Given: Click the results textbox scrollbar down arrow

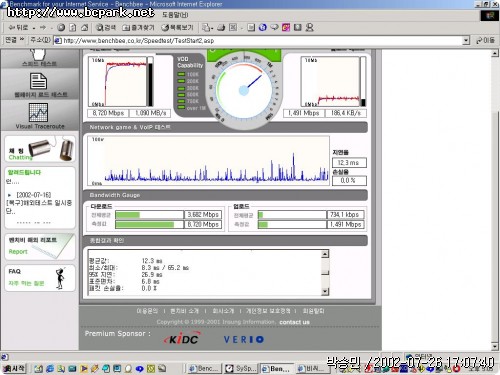Looking at the screenshot, I should (x=325, y=292).
